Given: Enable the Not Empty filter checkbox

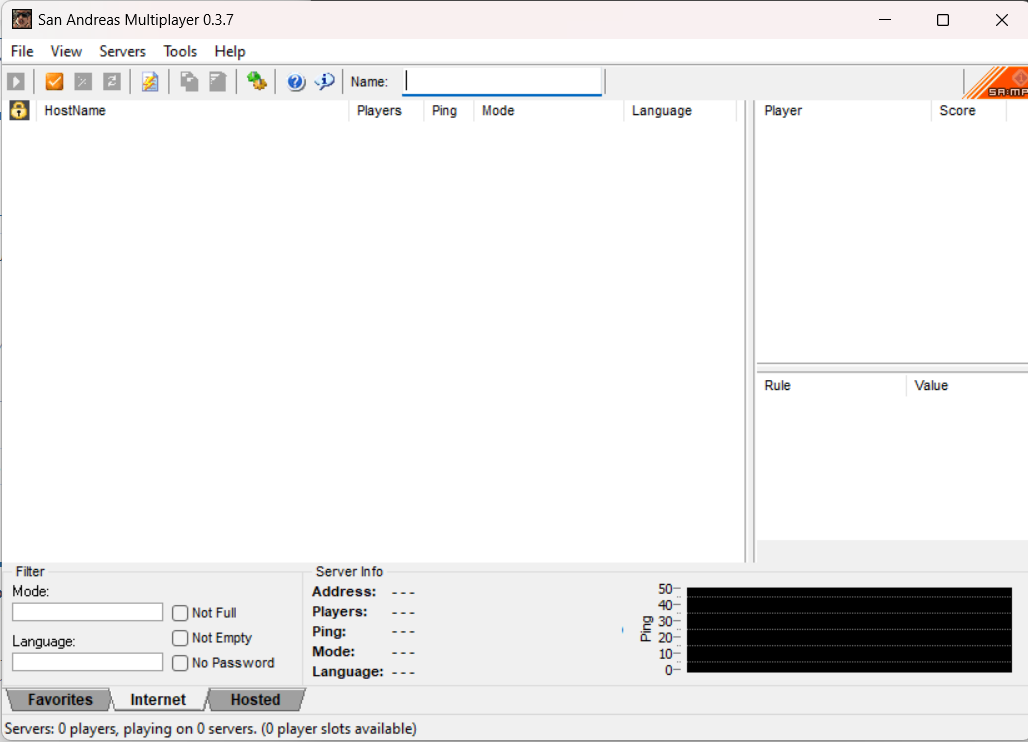Looking at the screenshot, I should [x=180, y=638].
